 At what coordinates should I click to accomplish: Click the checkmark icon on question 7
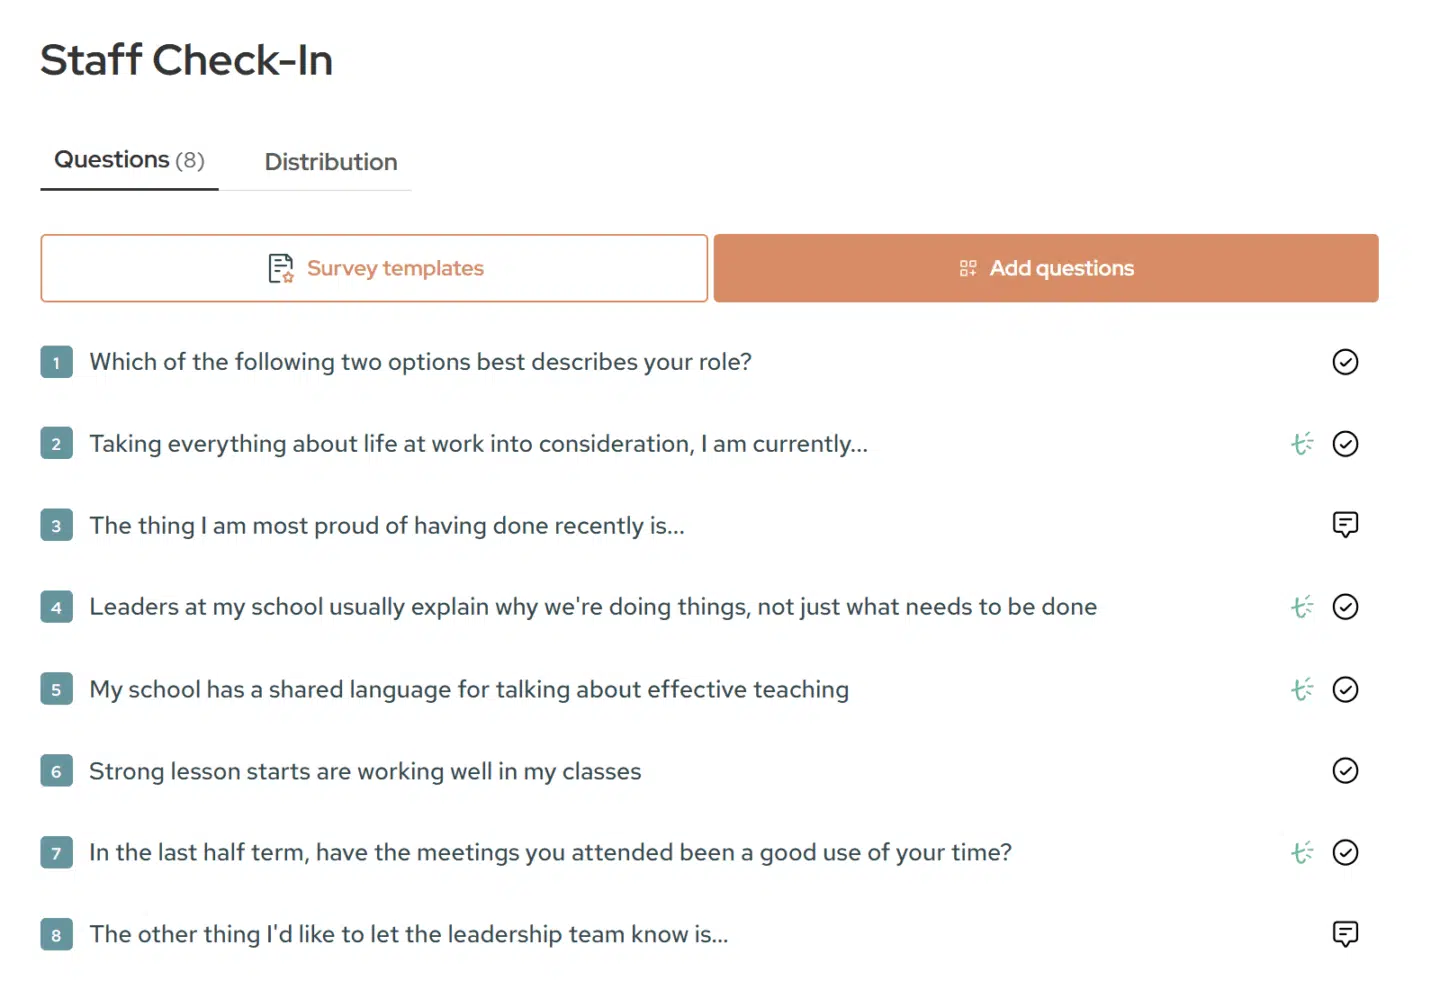[x=1345, y=853]
